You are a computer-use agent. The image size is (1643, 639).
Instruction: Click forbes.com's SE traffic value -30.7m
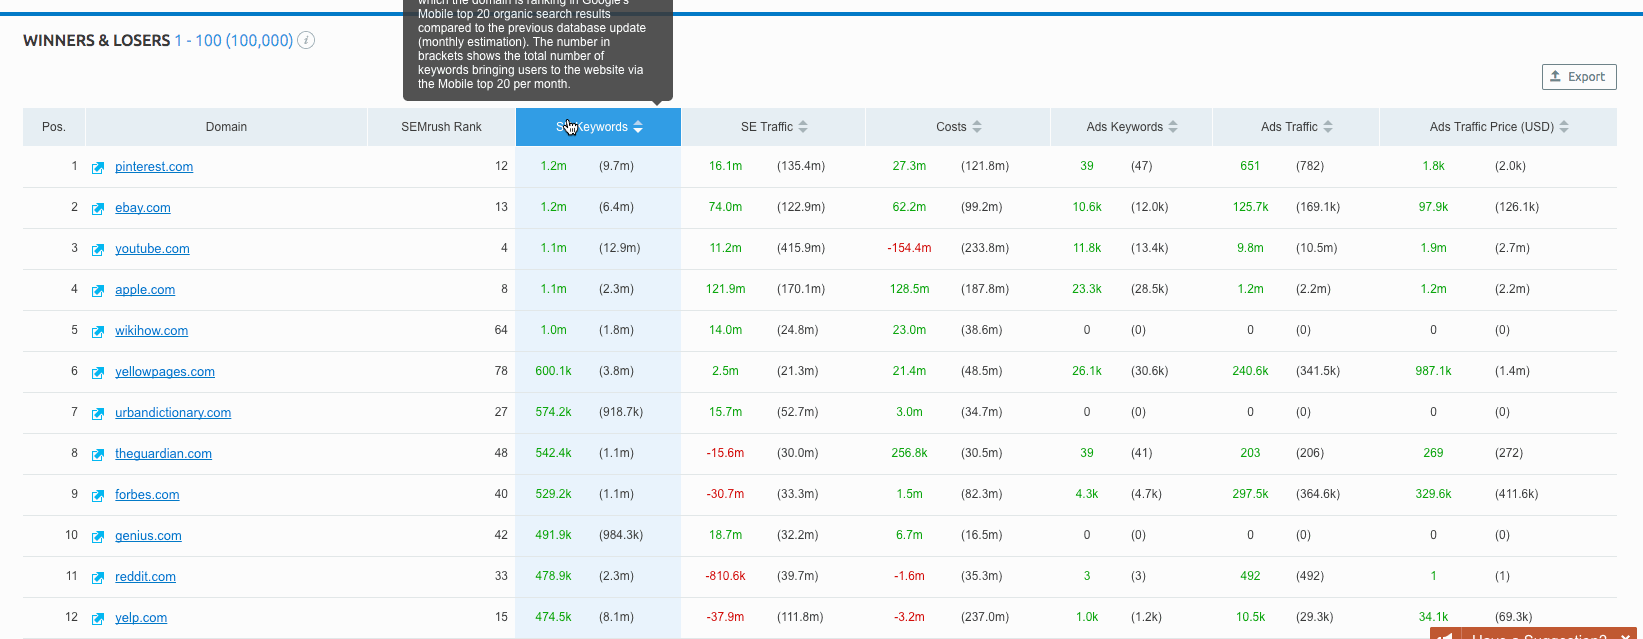point(725,494)
